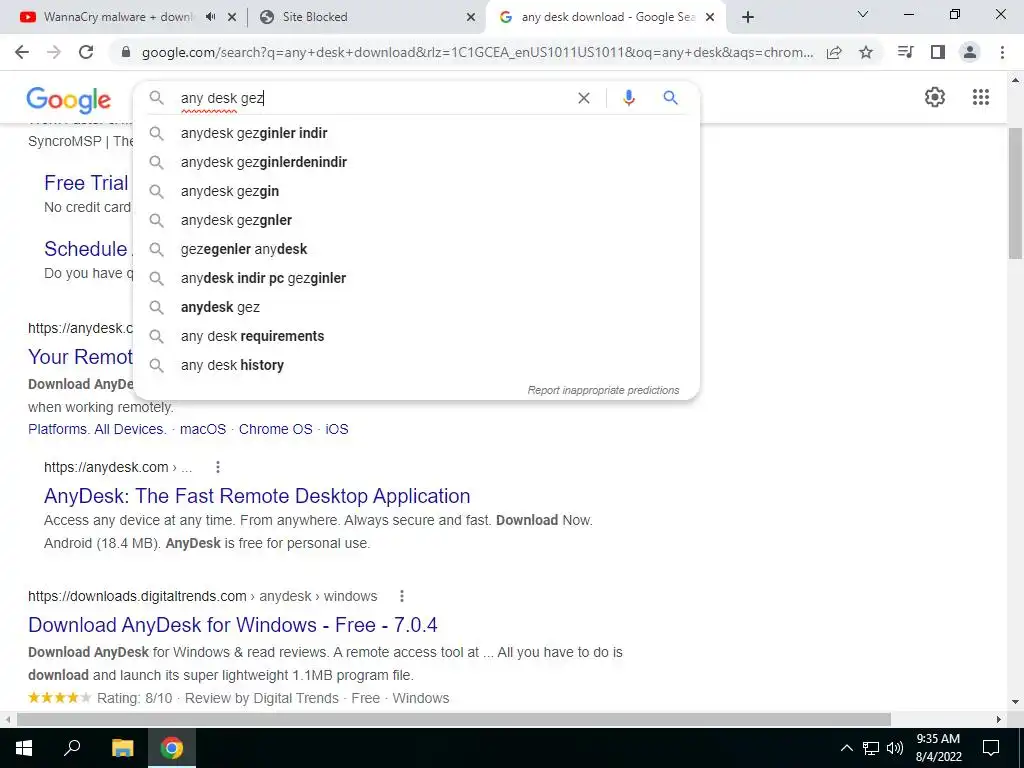Click the blue magnifier search button

[671, 98]
